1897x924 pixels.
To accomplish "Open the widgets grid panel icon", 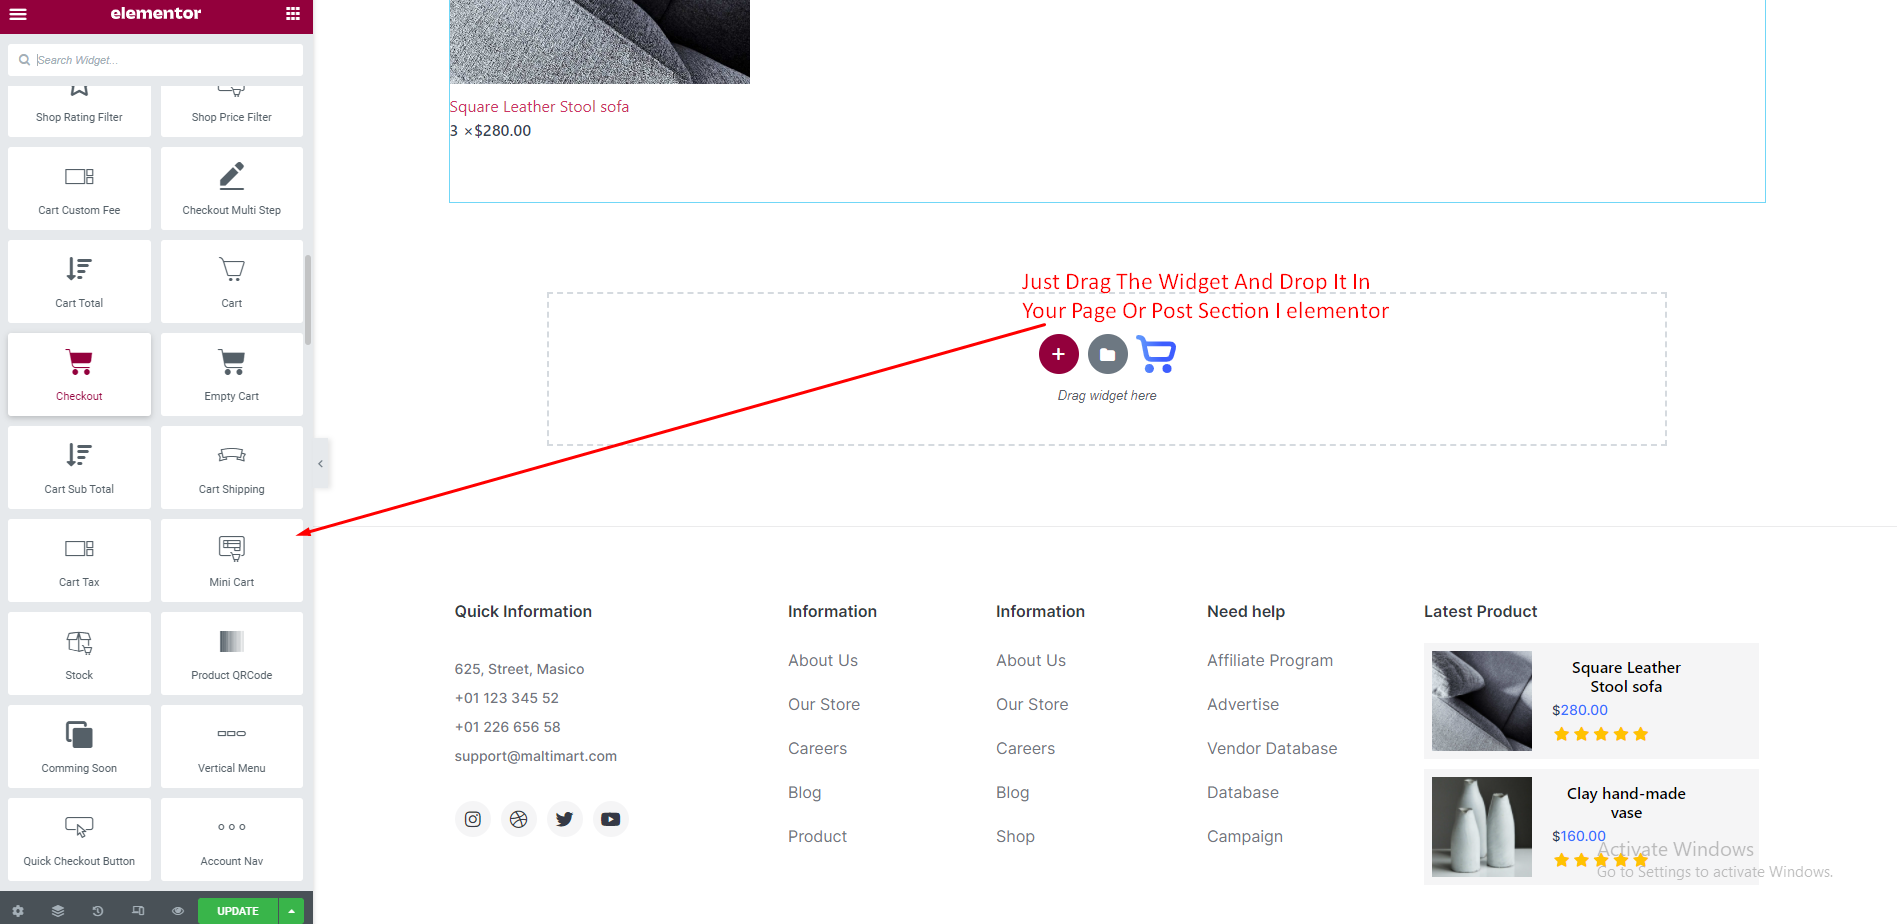I will click(293, 14).
